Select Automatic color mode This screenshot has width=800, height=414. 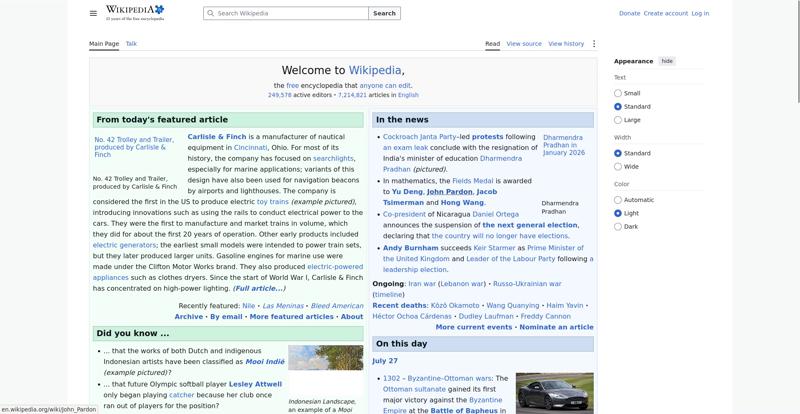pyautogui.click(x=618, y=200)
